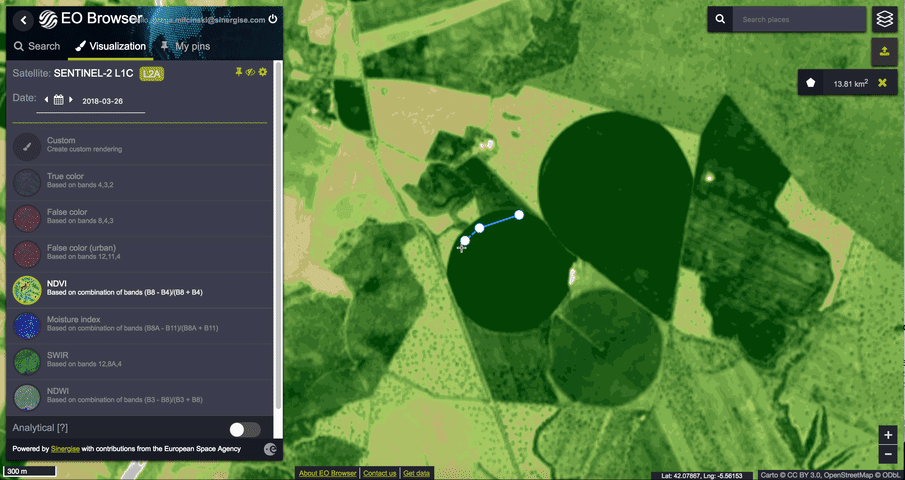The height and width of the screenshot is (480, 905).
Task: Click the date field 2018-03-26
Action: 102,101
